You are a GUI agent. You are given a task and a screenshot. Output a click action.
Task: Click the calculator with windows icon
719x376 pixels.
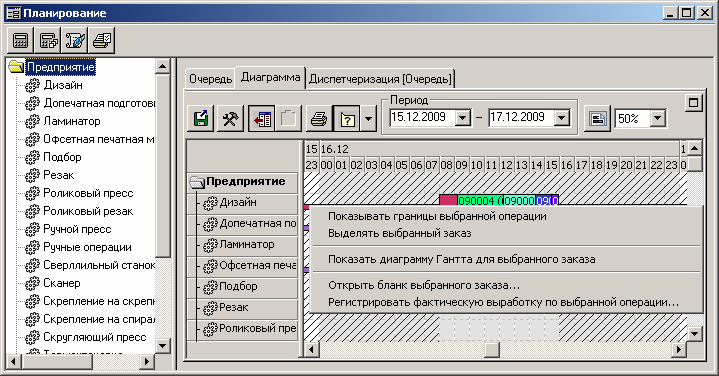point(48,40)
